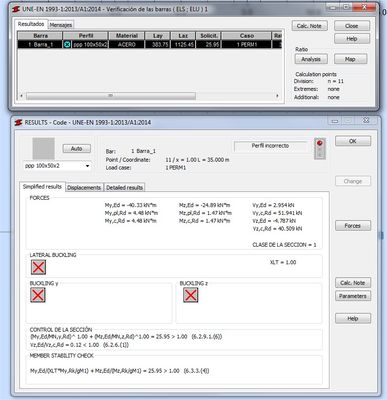The image size is (387, 400).
Task: Click the Robot logo icon in Results title bar
Action: (18, 123)
